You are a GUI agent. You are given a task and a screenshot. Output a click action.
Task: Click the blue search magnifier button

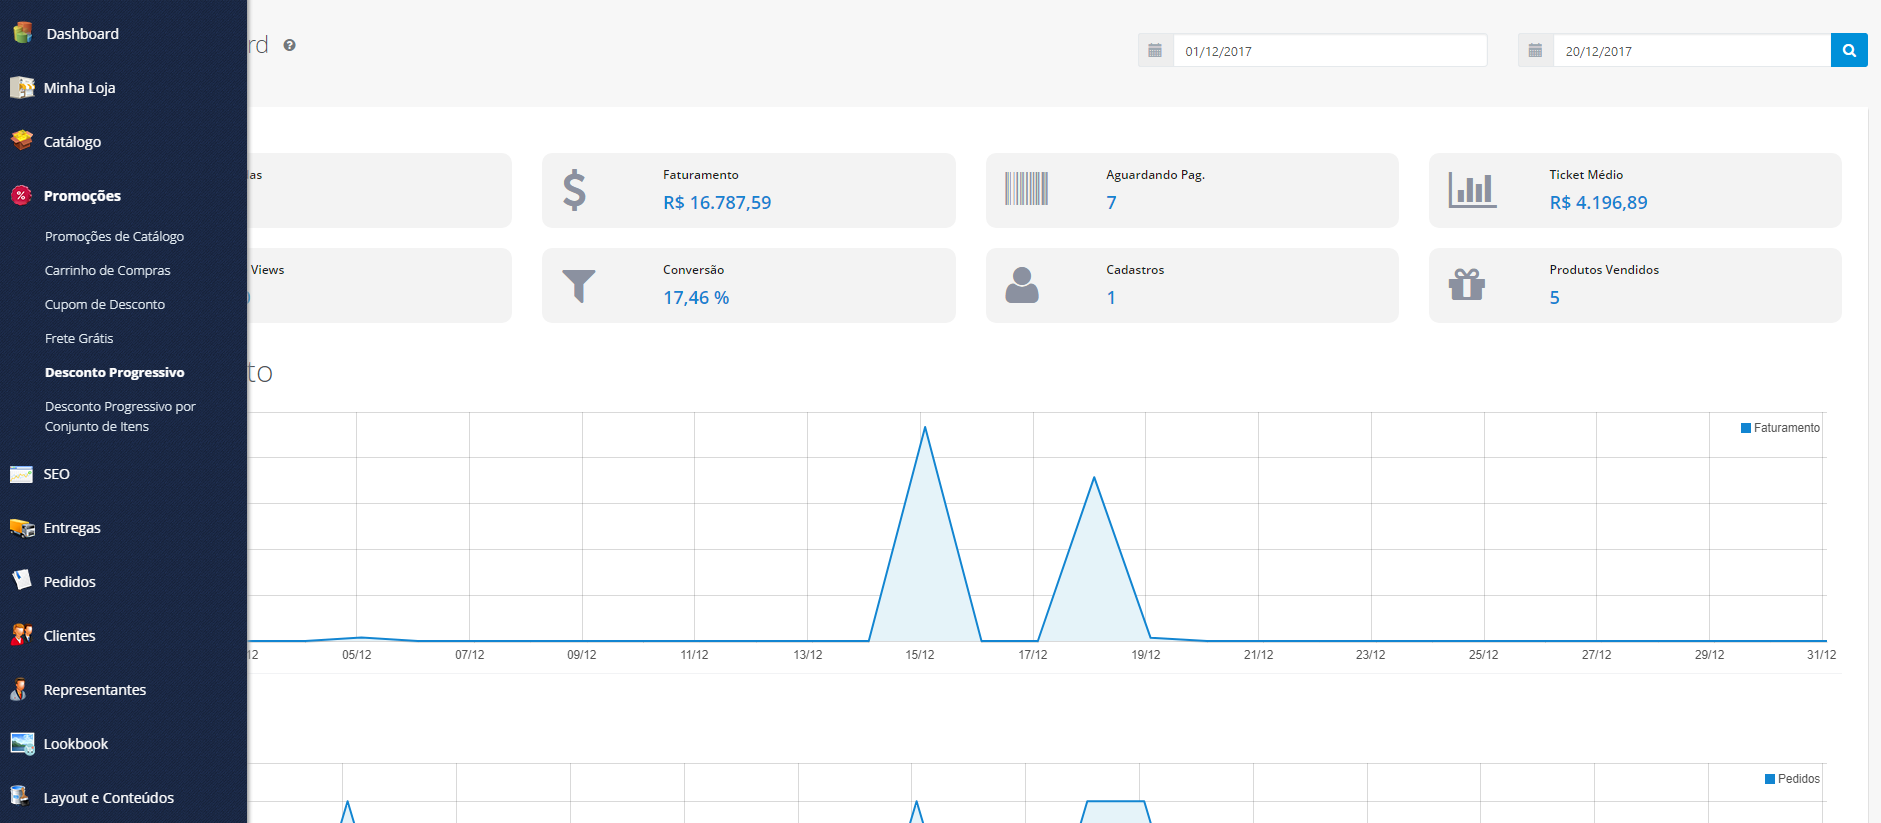(1849, 50)
